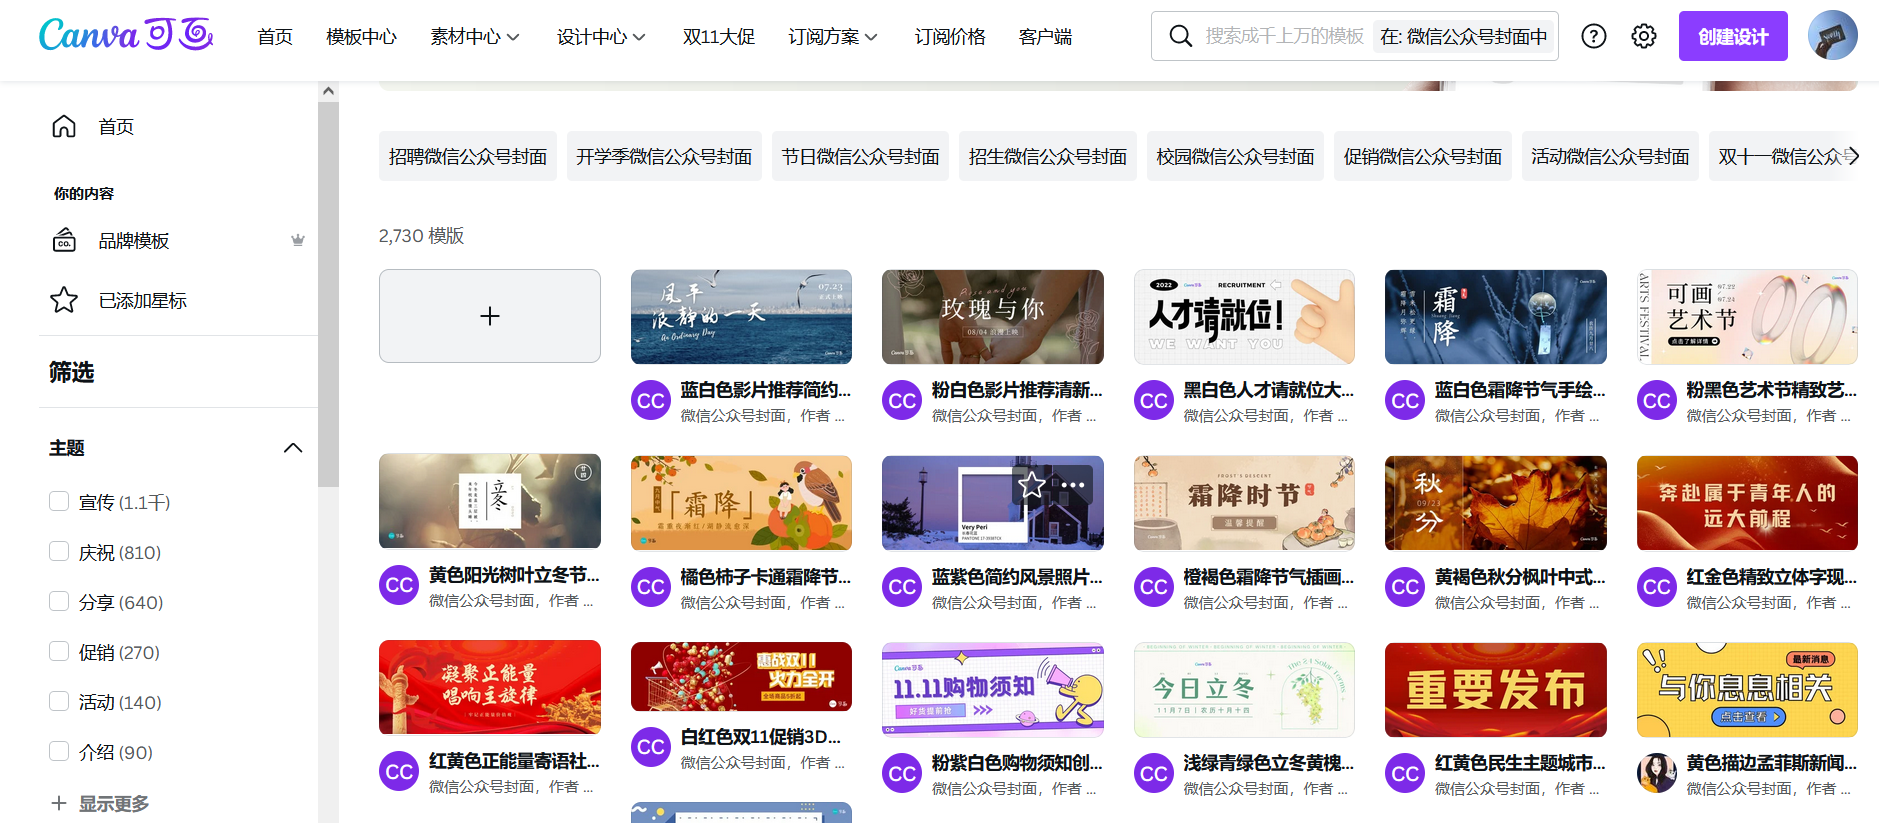Viewport: 1879px width, 823px height.
Task: Open the 人才请就位 template thumbnail
Action: point(1244,317)
